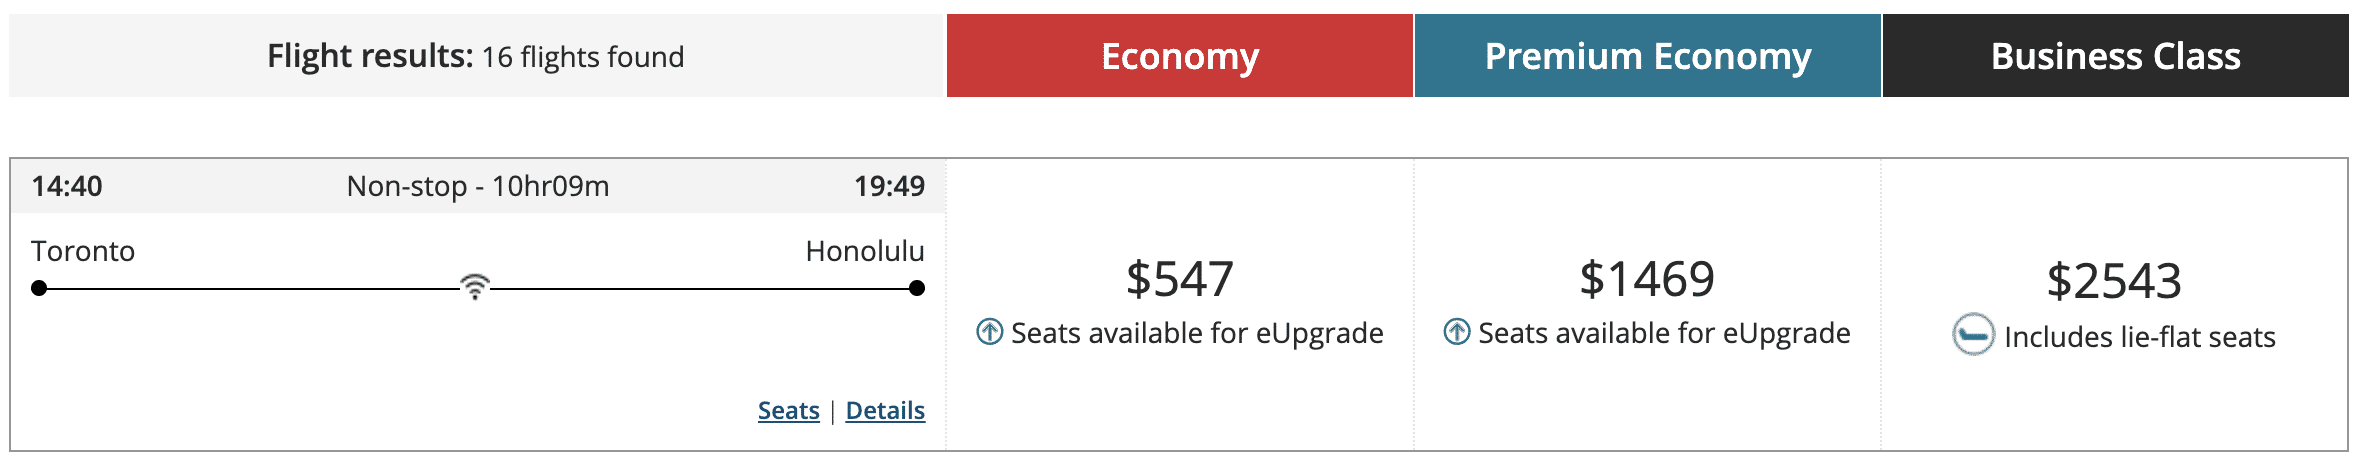This screenshot has width=2364, height=466.
Task: Click the Toronto origin dot on the route line
Action: coord(39,289)
